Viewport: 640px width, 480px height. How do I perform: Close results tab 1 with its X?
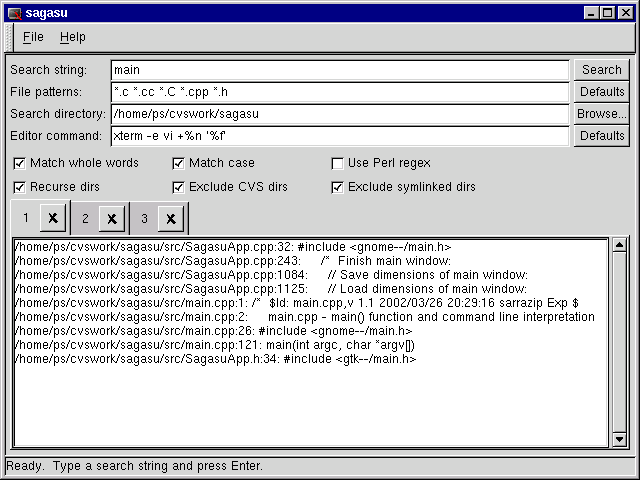click(x=53, y=218)
